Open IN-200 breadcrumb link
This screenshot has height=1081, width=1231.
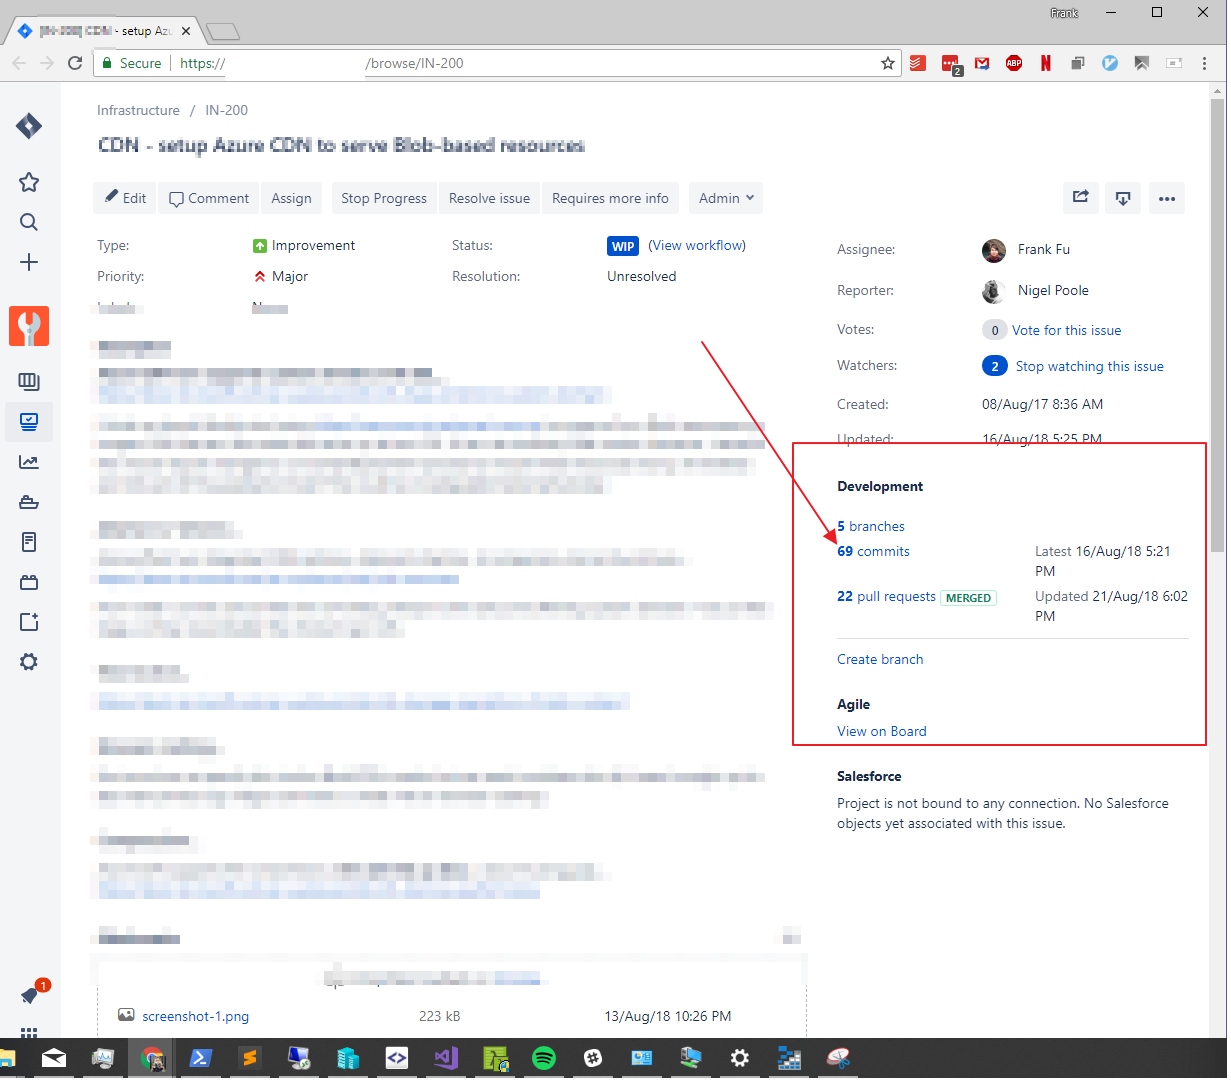click(227, 110)
